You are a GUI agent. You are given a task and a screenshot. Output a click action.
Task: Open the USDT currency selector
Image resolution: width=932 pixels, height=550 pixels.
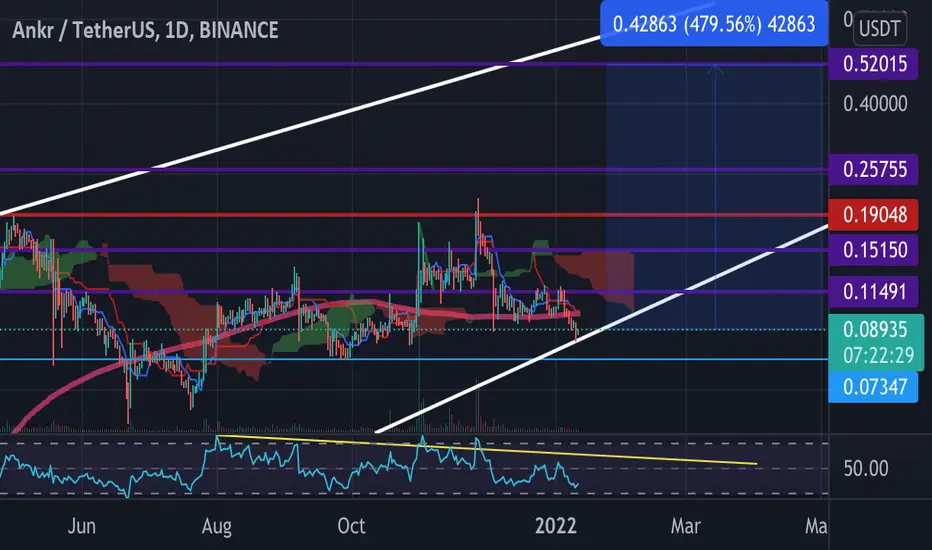(x=880, y=28)
